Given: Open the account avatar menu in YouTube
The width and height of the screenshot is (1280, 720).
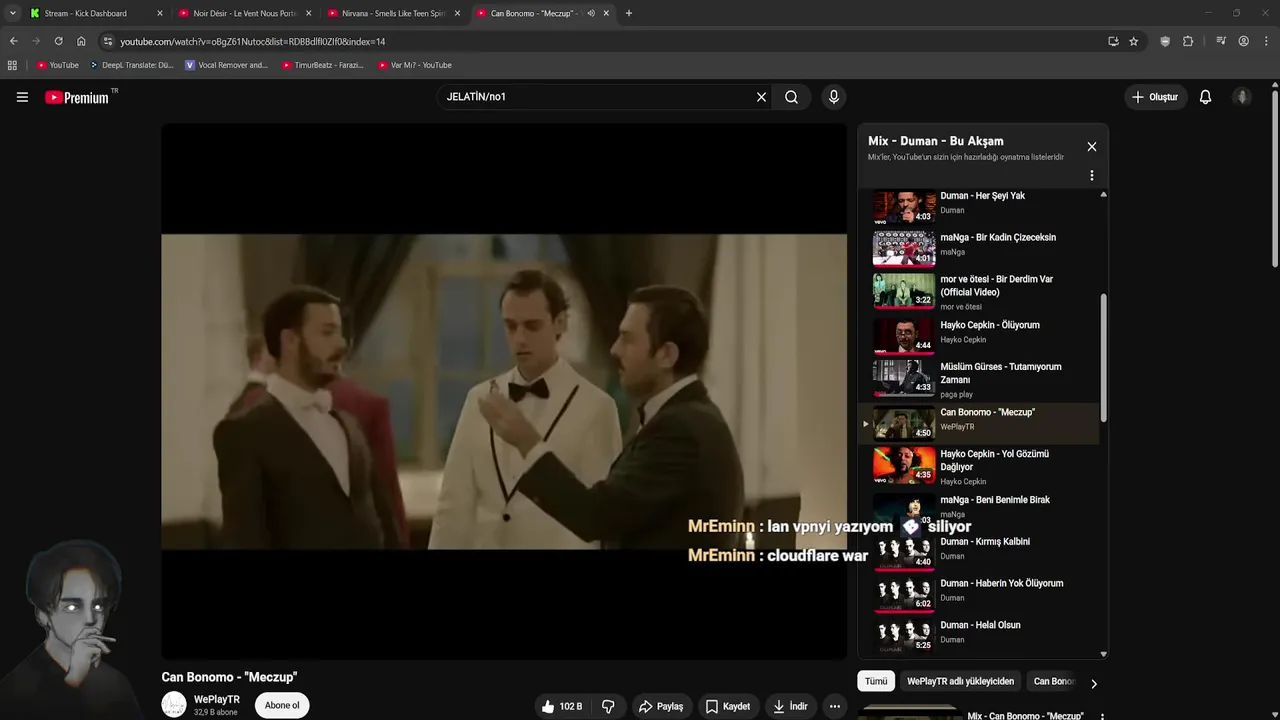Looking at the screenshot, I should pyautogui.click(x=1242, y=97).
